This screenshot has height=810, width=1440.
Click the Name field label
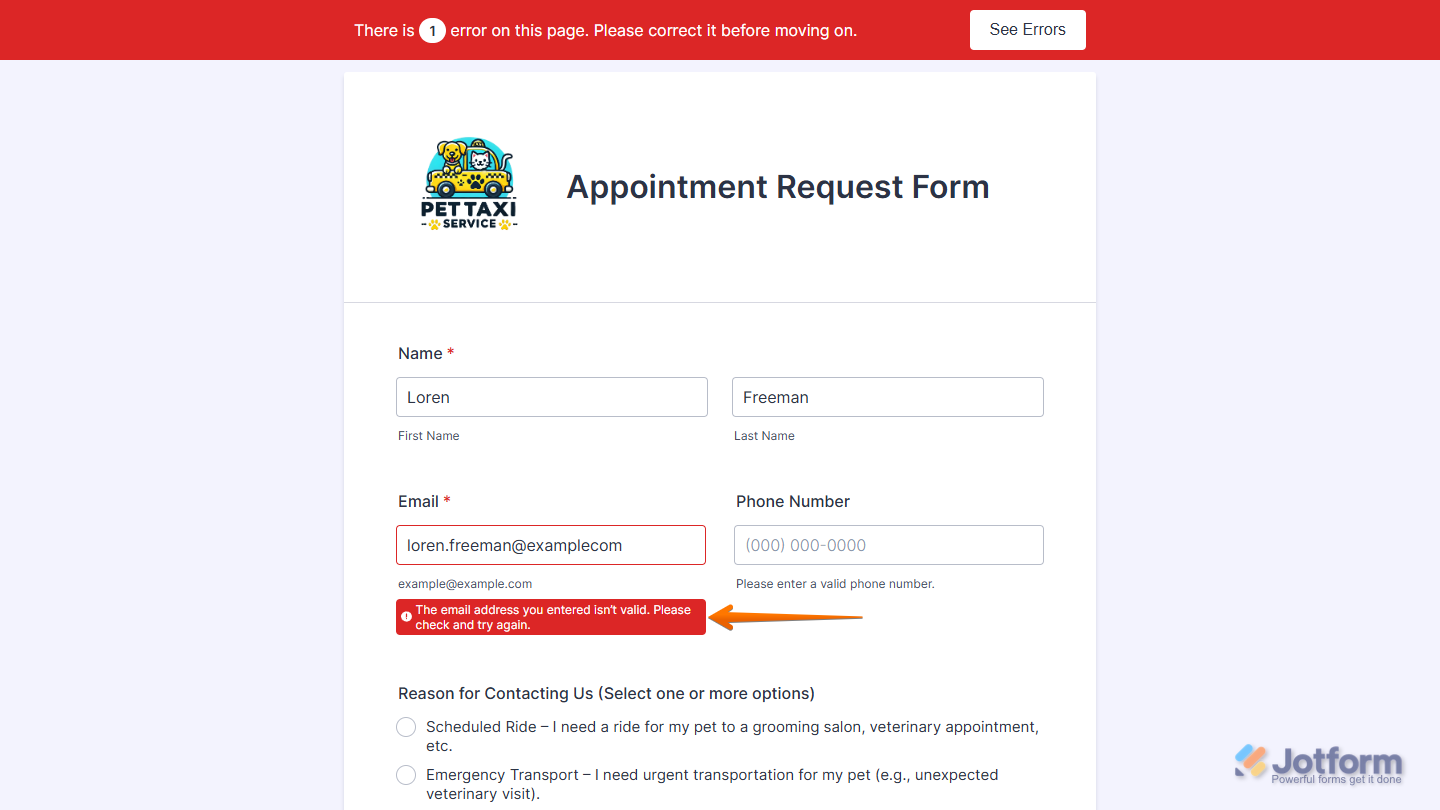point(420,353)
